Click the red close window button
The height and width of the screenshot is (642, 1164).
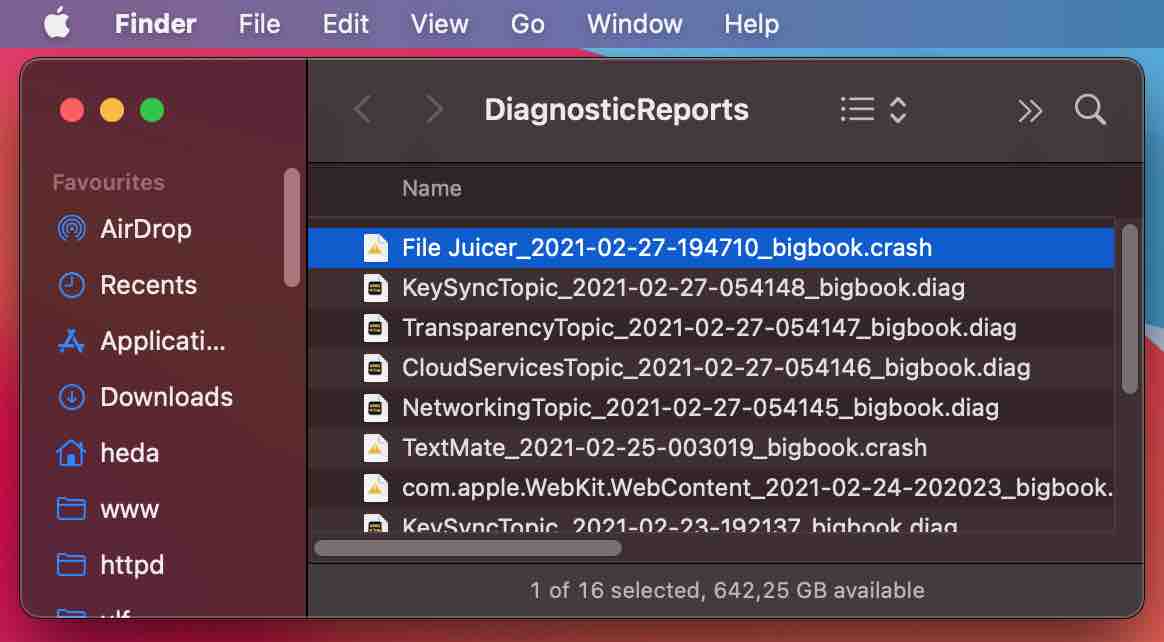click(72, 111)
